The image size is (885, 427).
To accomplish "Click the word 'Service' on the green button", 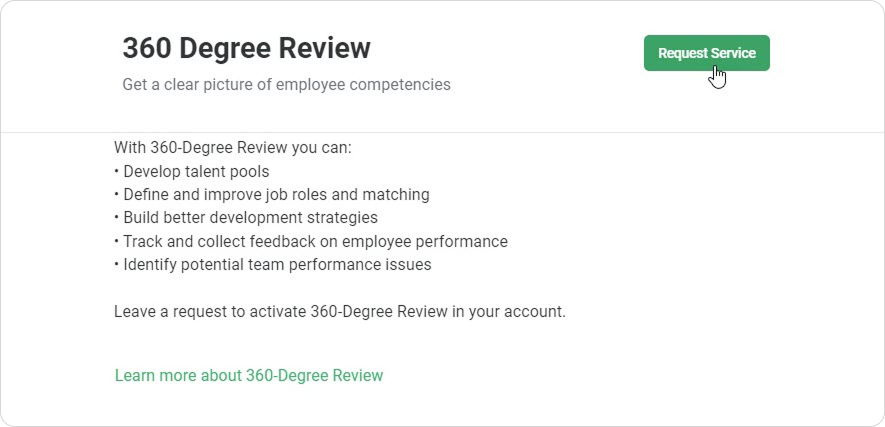I will (732, 53).
